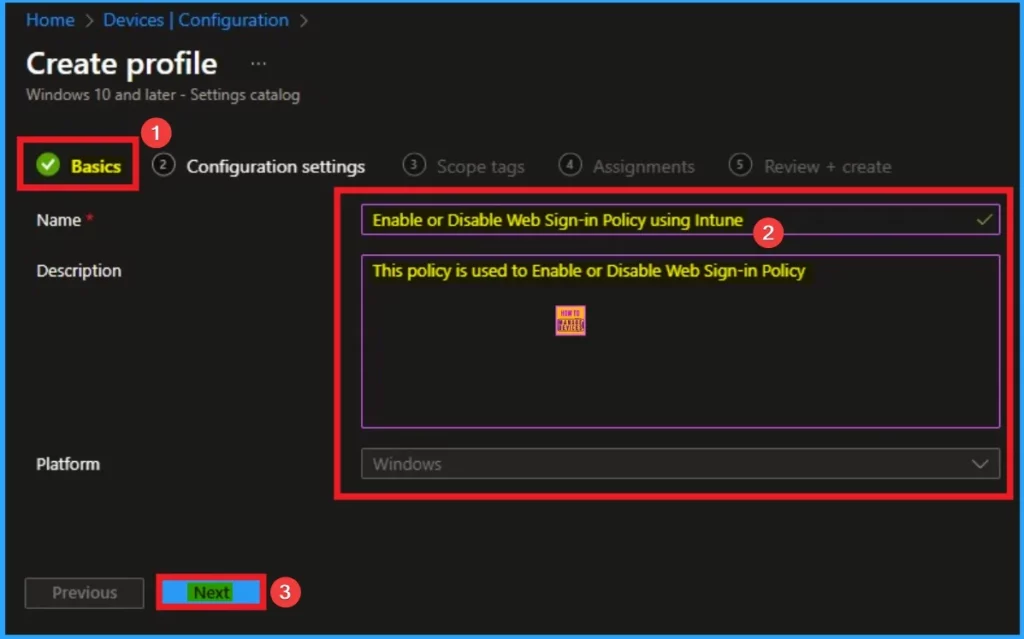Click the step 5 circle icon
Screen dimensions: 1024x639
(740, 165)
